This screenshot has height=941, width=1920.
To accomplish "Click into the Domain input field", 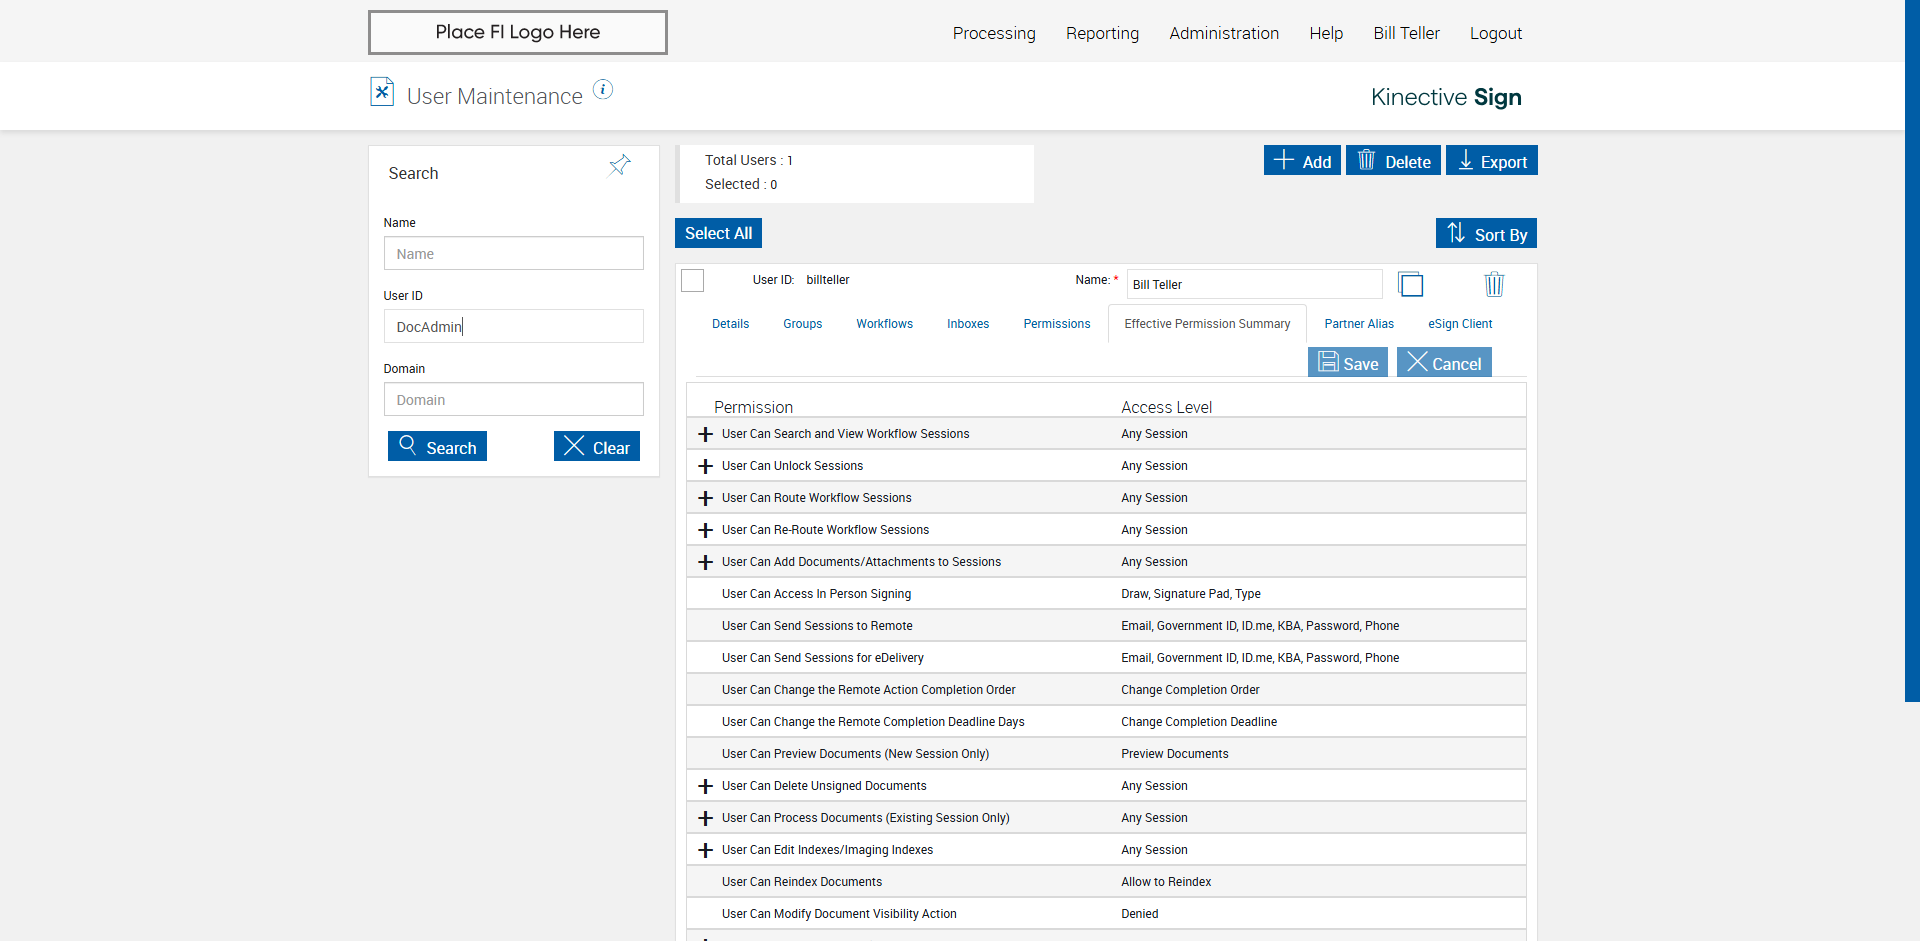I will [513, 400].
